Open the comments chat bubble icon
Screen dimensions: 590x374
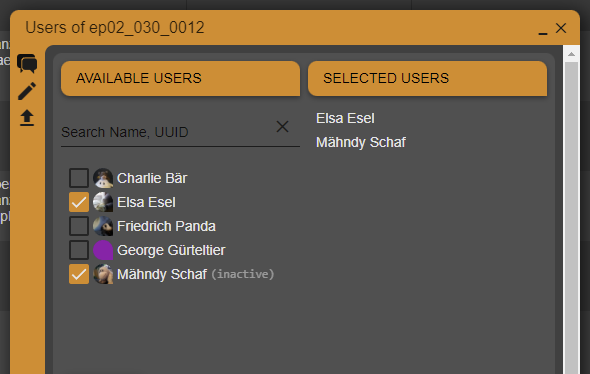tap(27, 63)
